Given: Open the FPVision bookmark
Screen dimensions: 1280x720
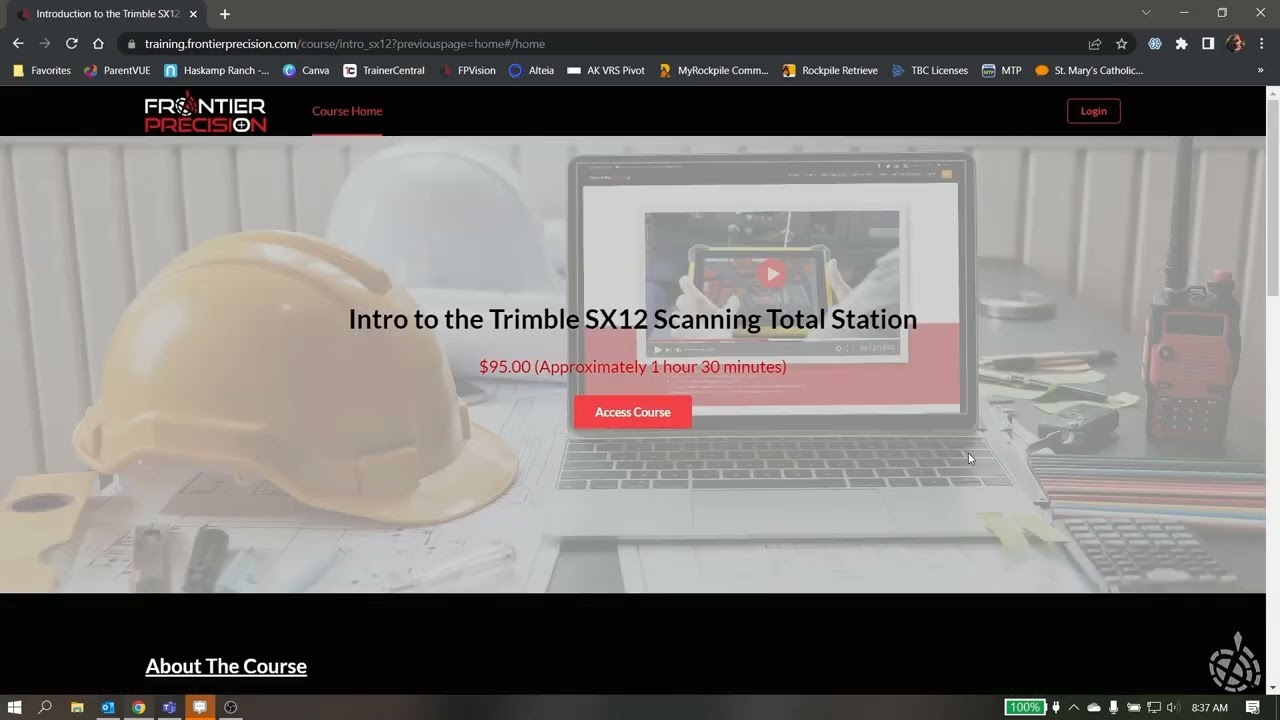Looking at the screenshot, I should pos(467,71).
